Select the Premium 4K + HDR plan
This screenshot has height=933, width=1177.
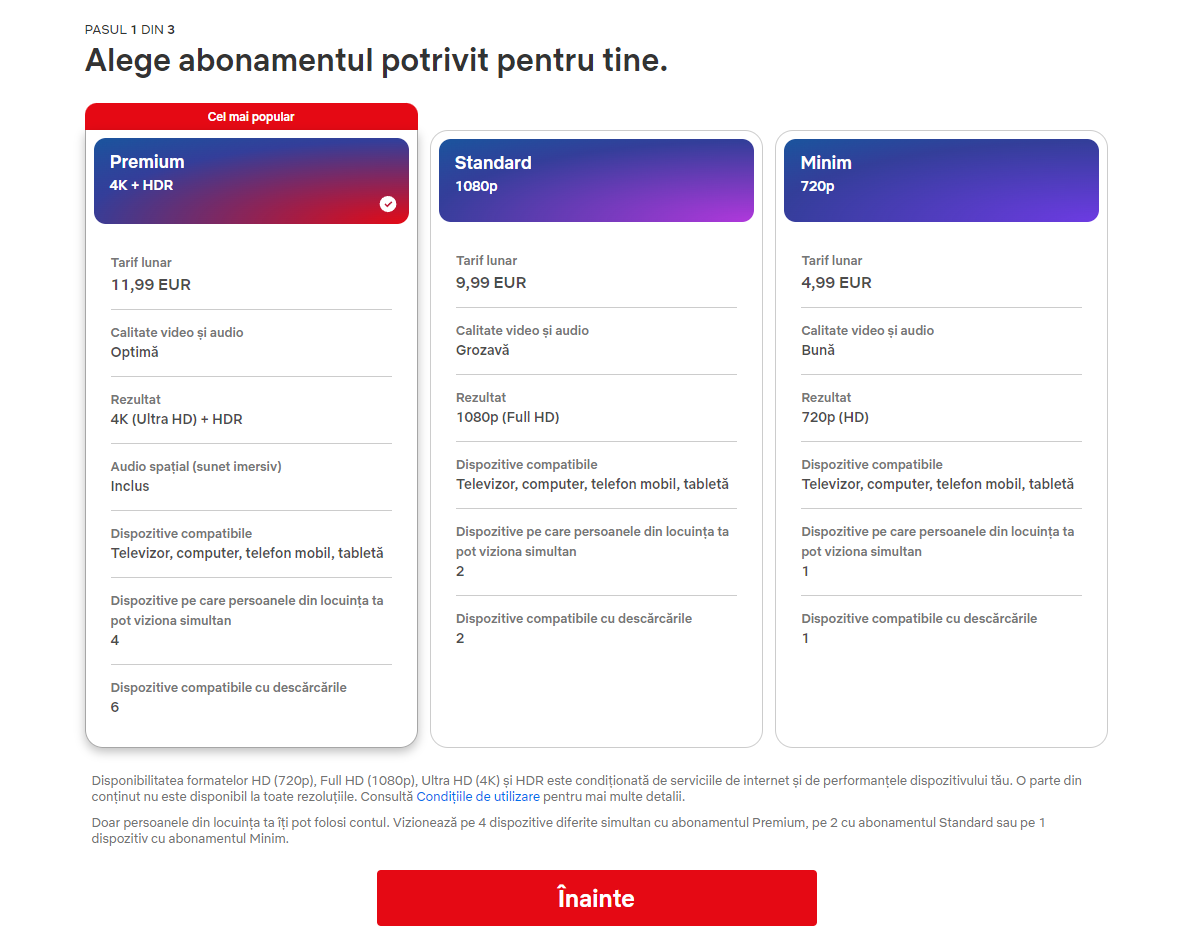[x=251, y=180]
